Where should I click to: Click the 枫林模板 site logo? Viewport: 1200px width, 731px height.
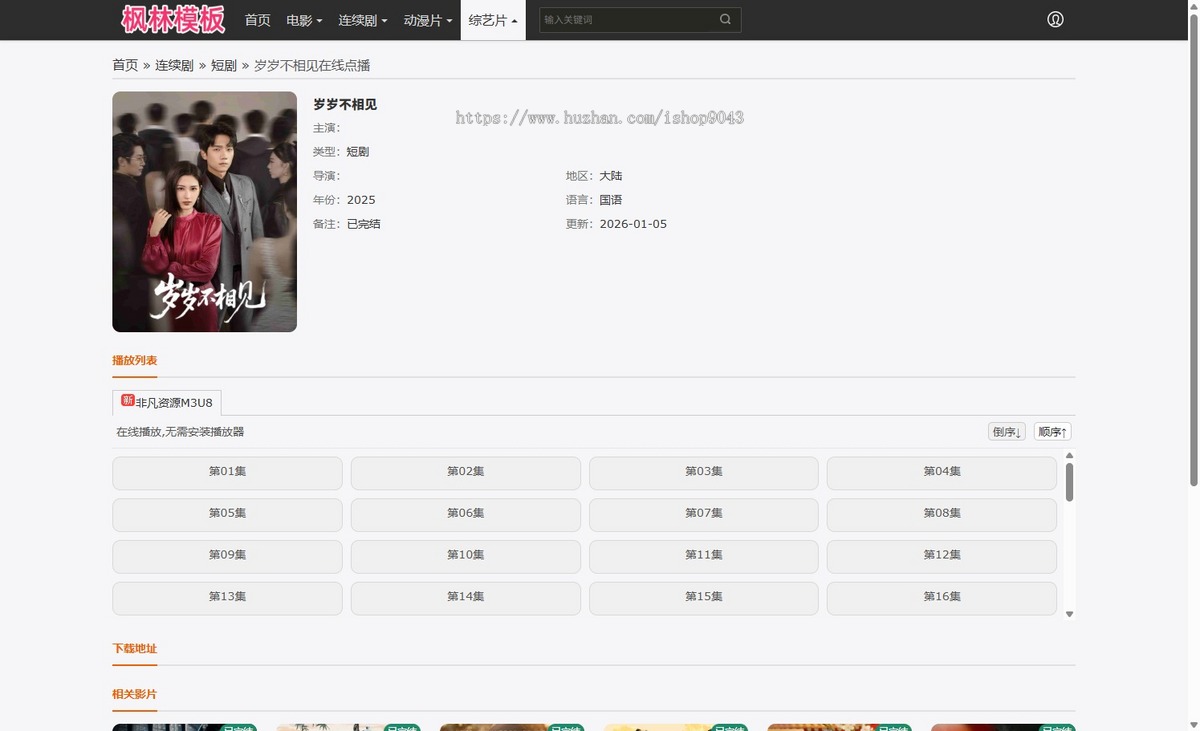pyautogui.click(x=174, y=20)
